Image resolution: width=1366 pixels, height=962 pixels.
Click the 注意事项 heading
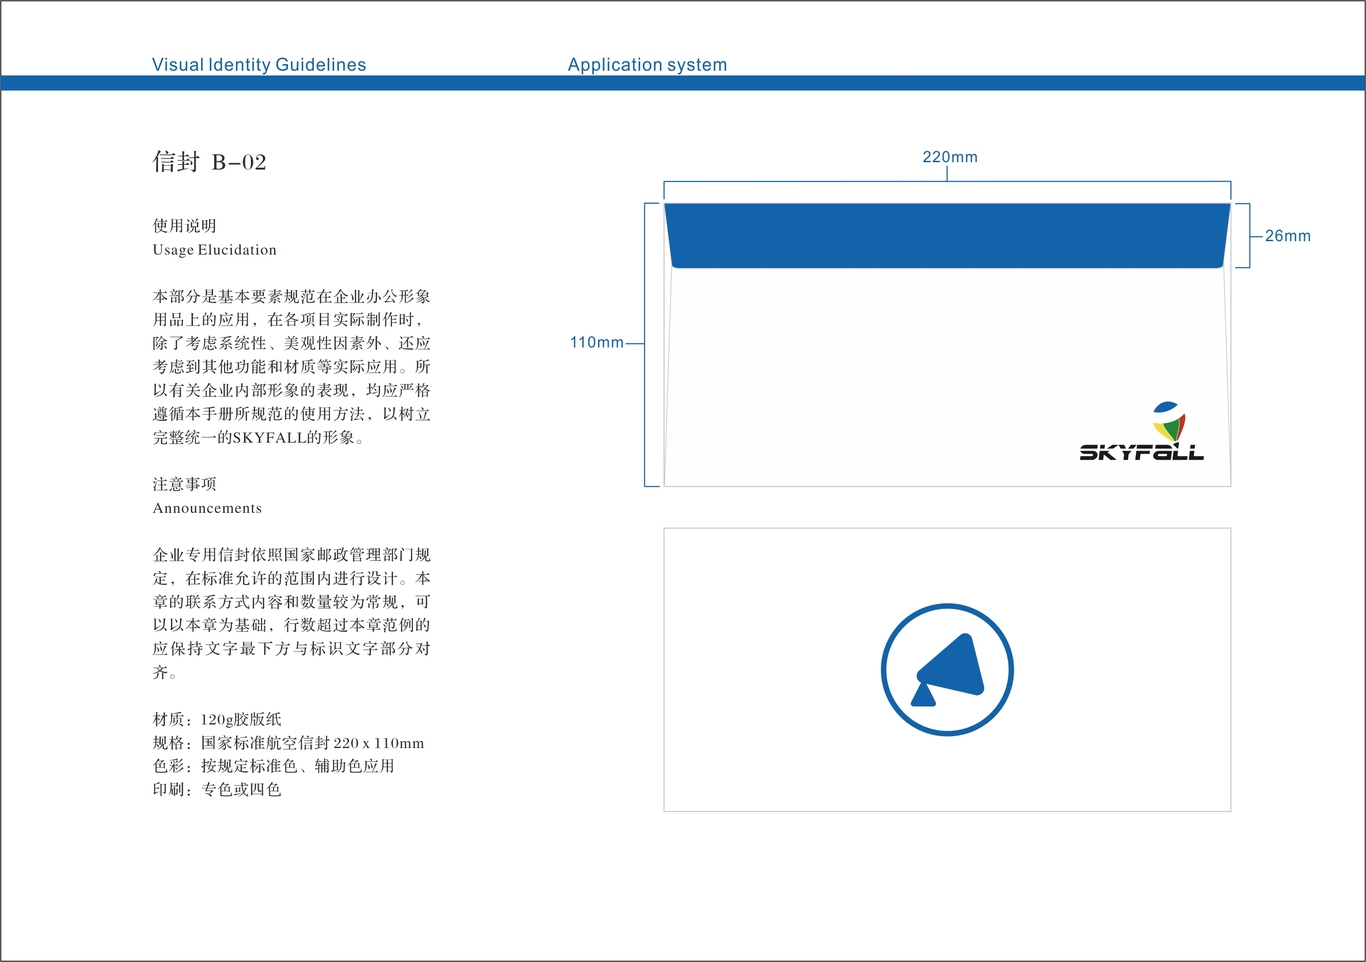coord(184,484)
